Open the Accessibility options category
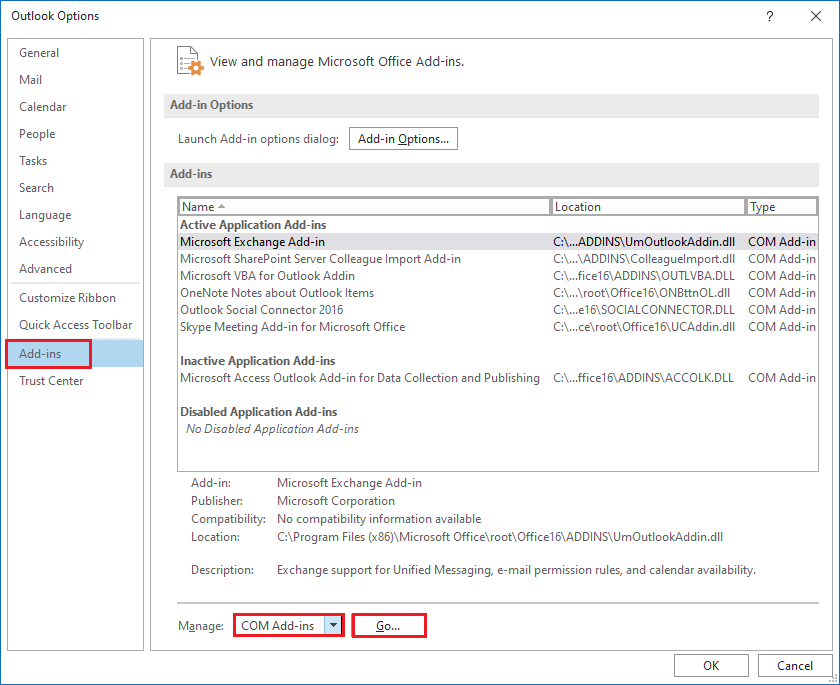 point(75,242)
